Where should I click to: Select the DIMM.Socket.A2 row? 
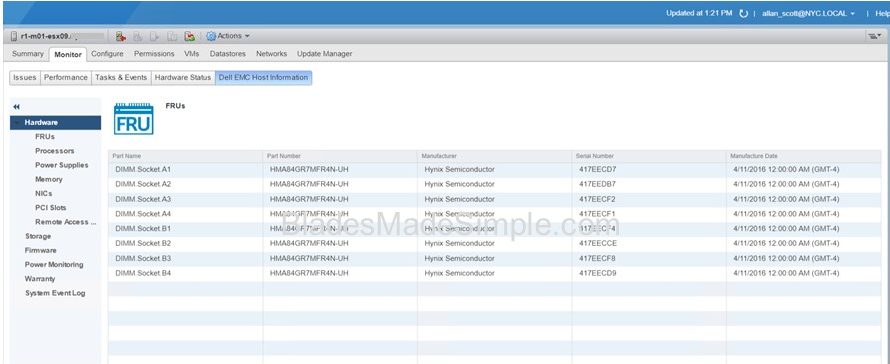494,184
